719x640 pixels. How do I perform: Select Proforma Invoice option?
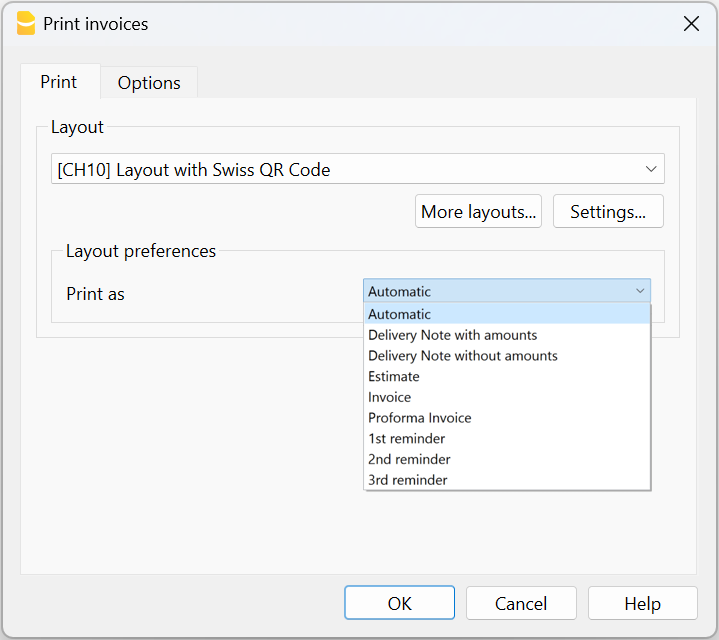[419, 418]
